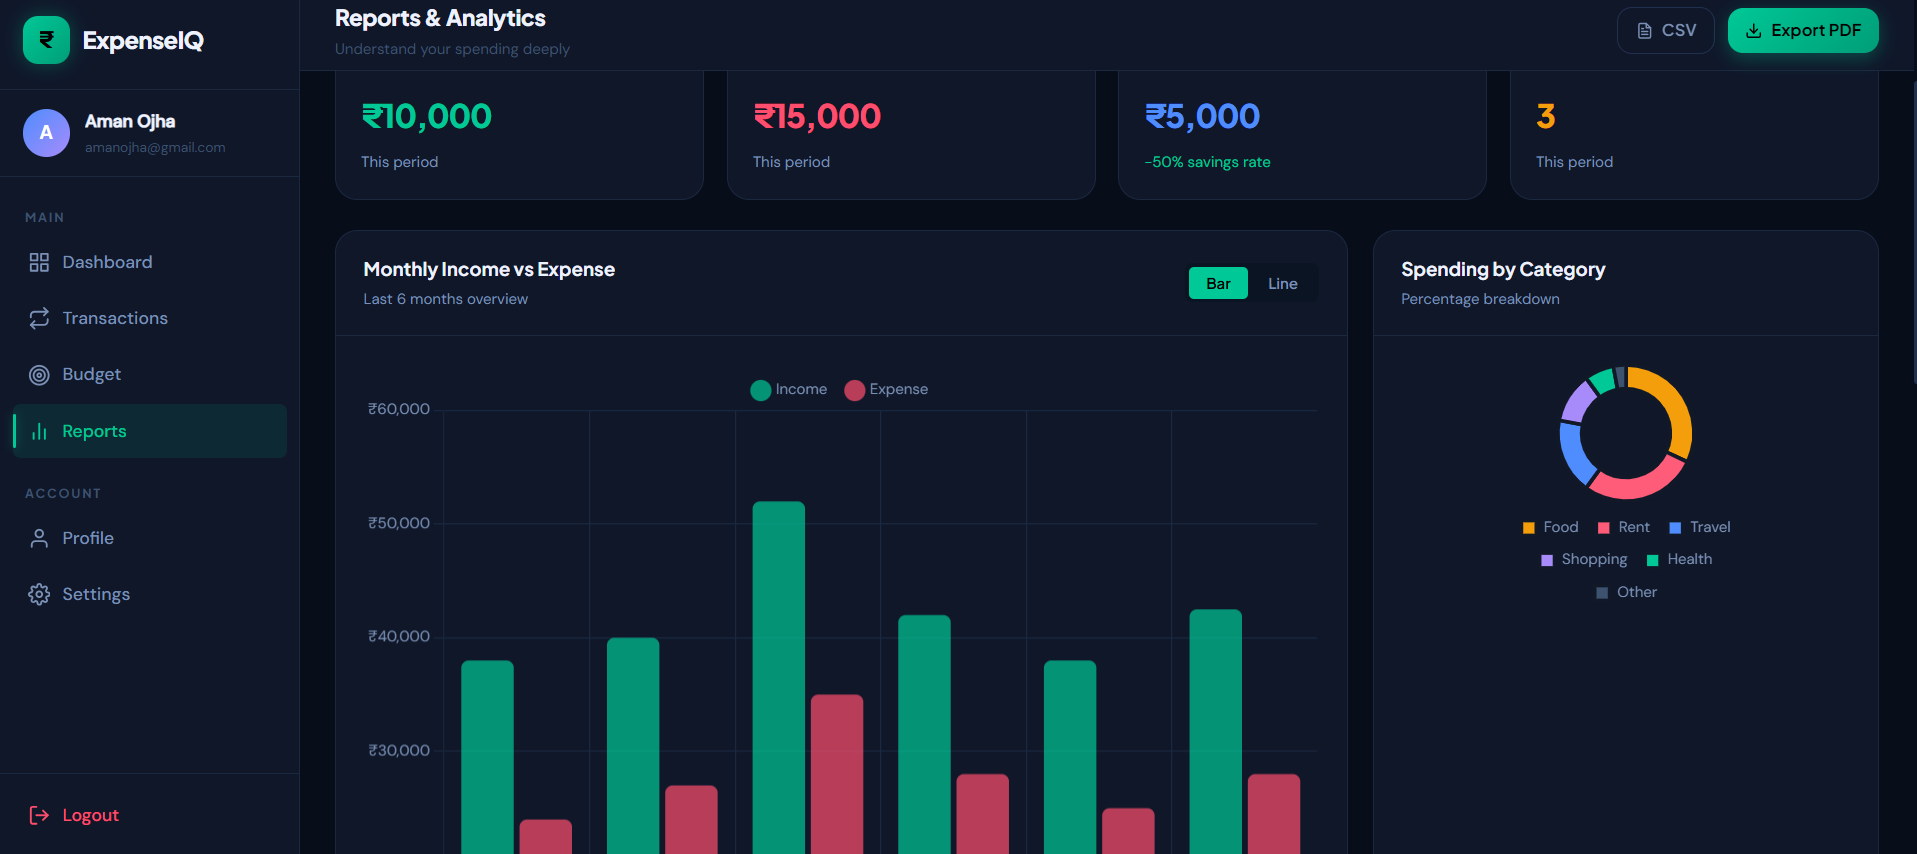Click the ExpenseIQ brand name
This screenshot has width=1917, height=854.
click(143, 40)
